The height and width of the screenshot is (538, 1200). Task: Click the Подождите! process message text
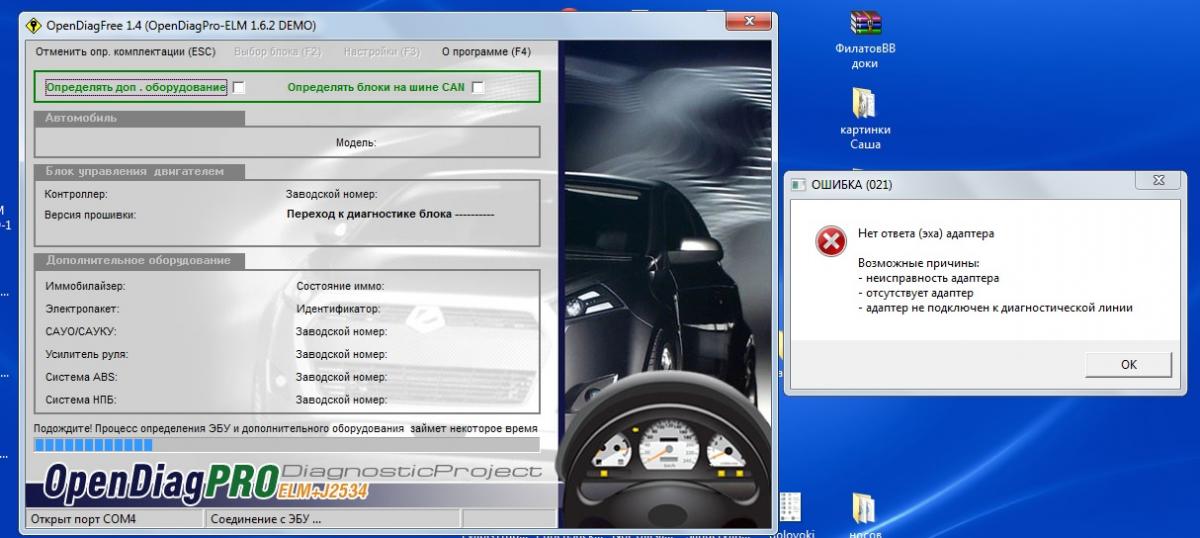[x=285, y=428]
